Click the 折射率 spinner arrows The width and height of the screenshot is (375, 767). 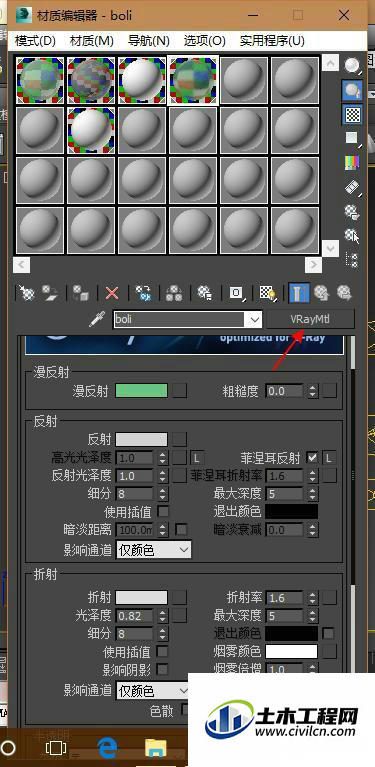[x=313, y=597]
